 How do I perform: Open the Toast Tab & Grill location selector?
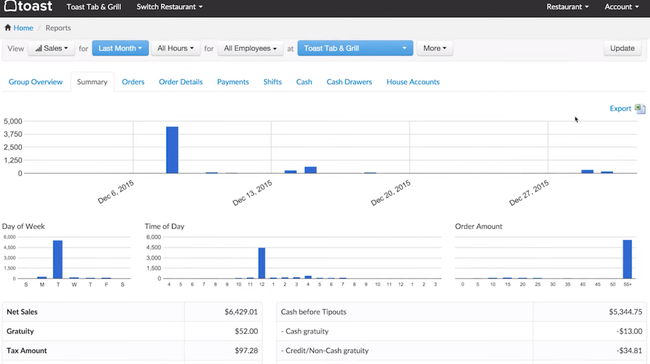[355, 49]
